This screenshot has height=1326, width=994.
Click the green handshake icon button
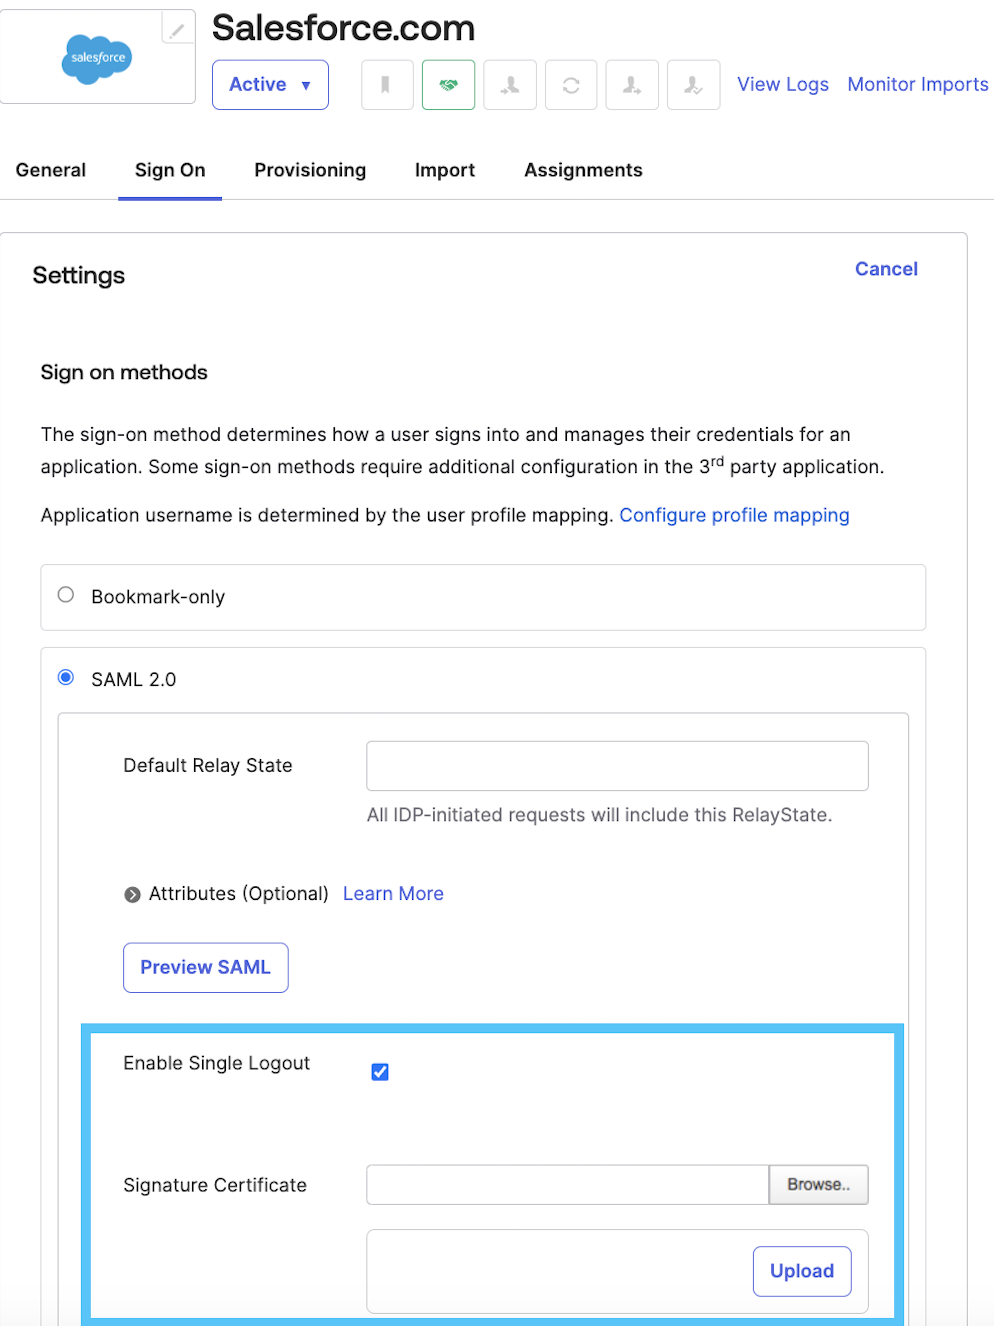(448, 85)
